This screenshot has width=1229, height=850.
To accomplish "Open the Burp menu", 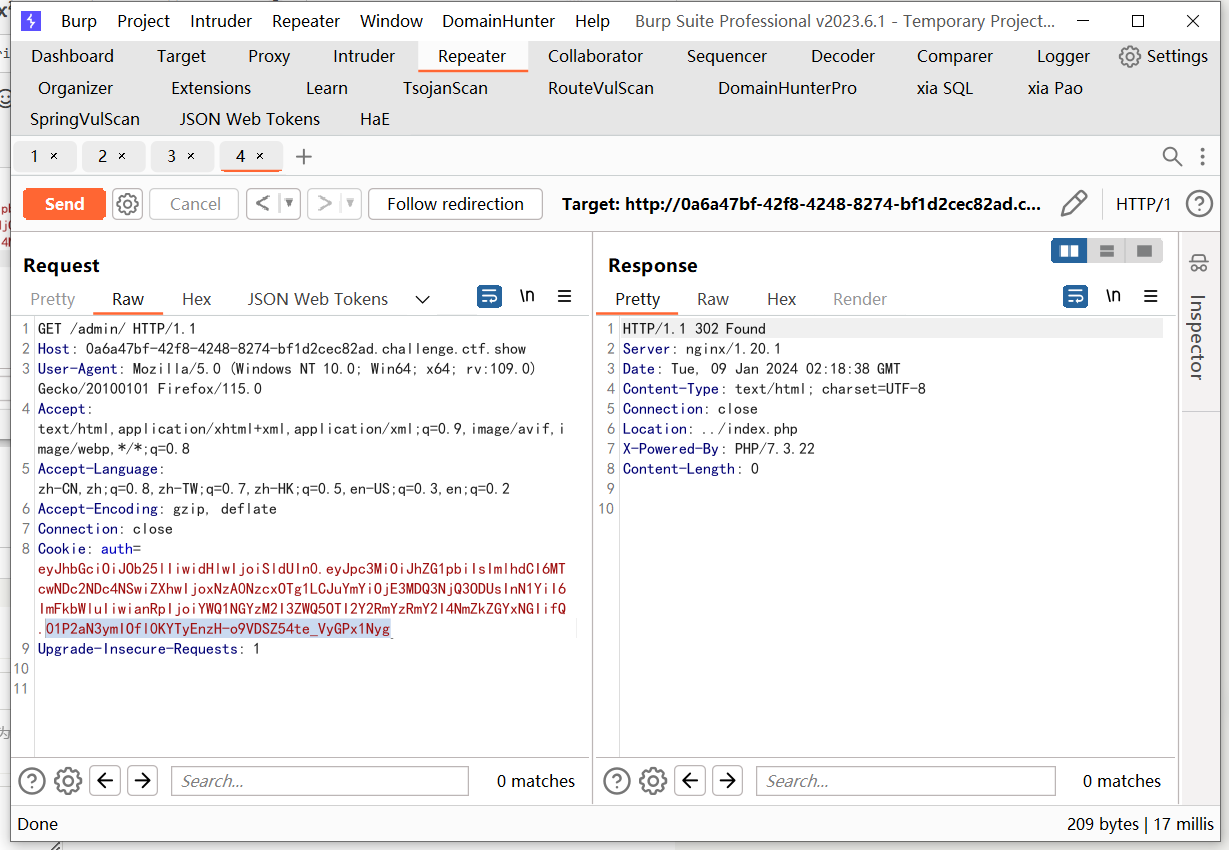I will (x=79, y=21).
